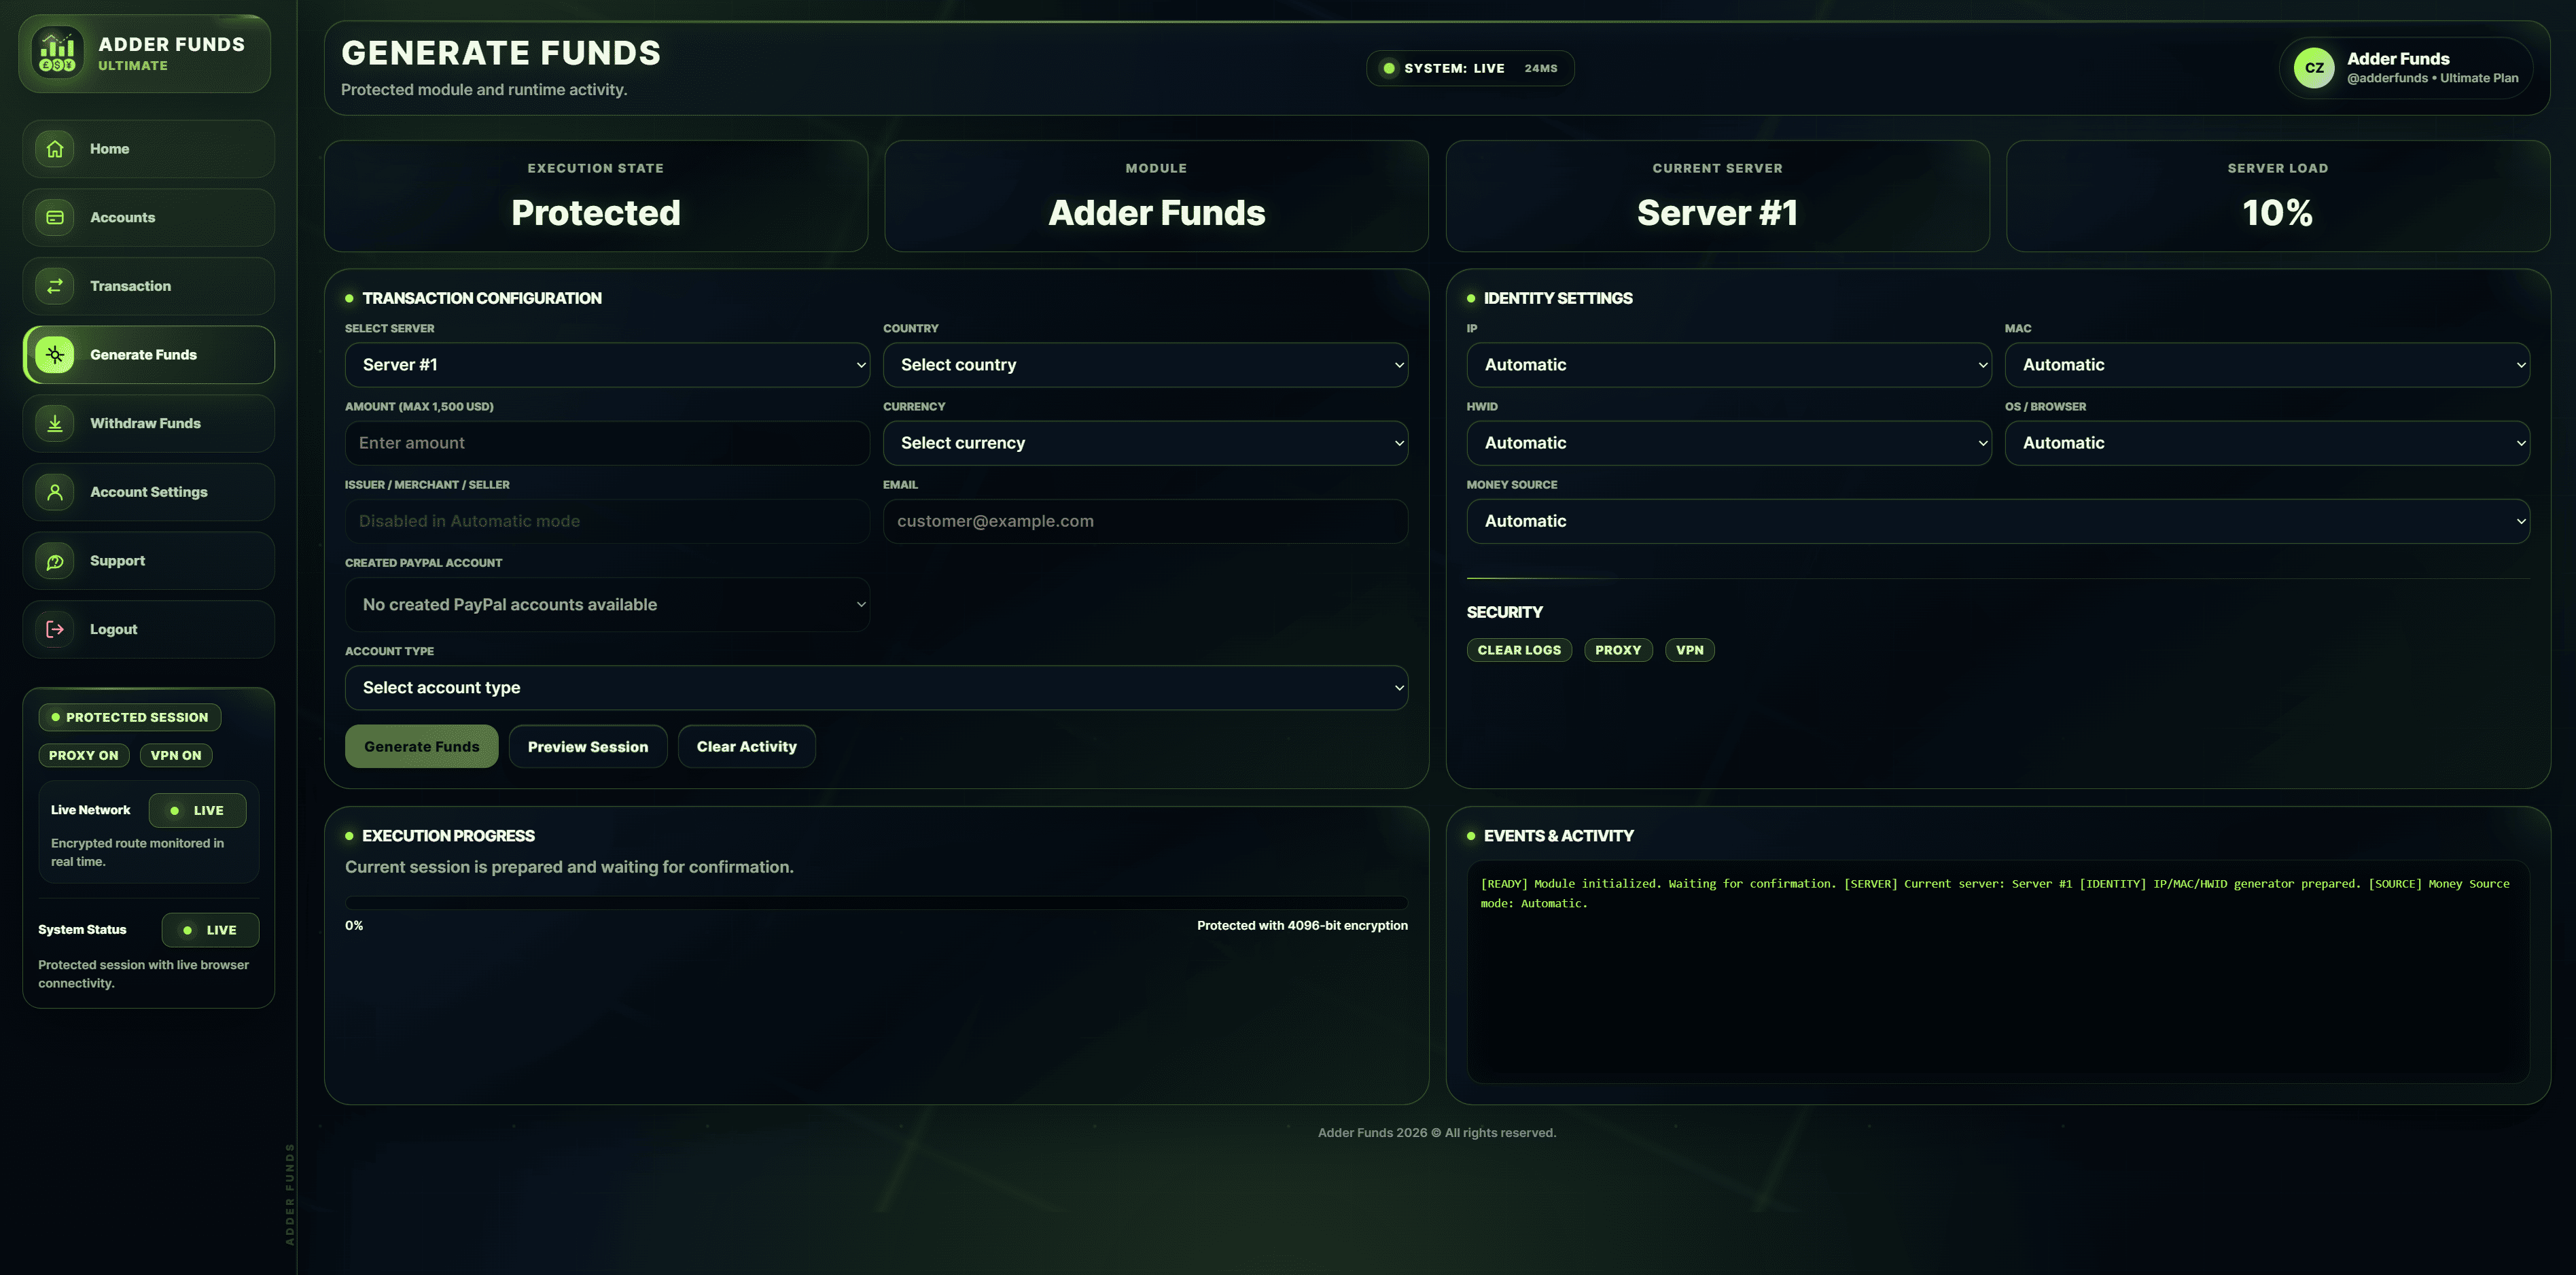The image size is (2576, 1275).
Task: Click the VPN ON badge
Action: pyautogui.click(x=176, y=756)
